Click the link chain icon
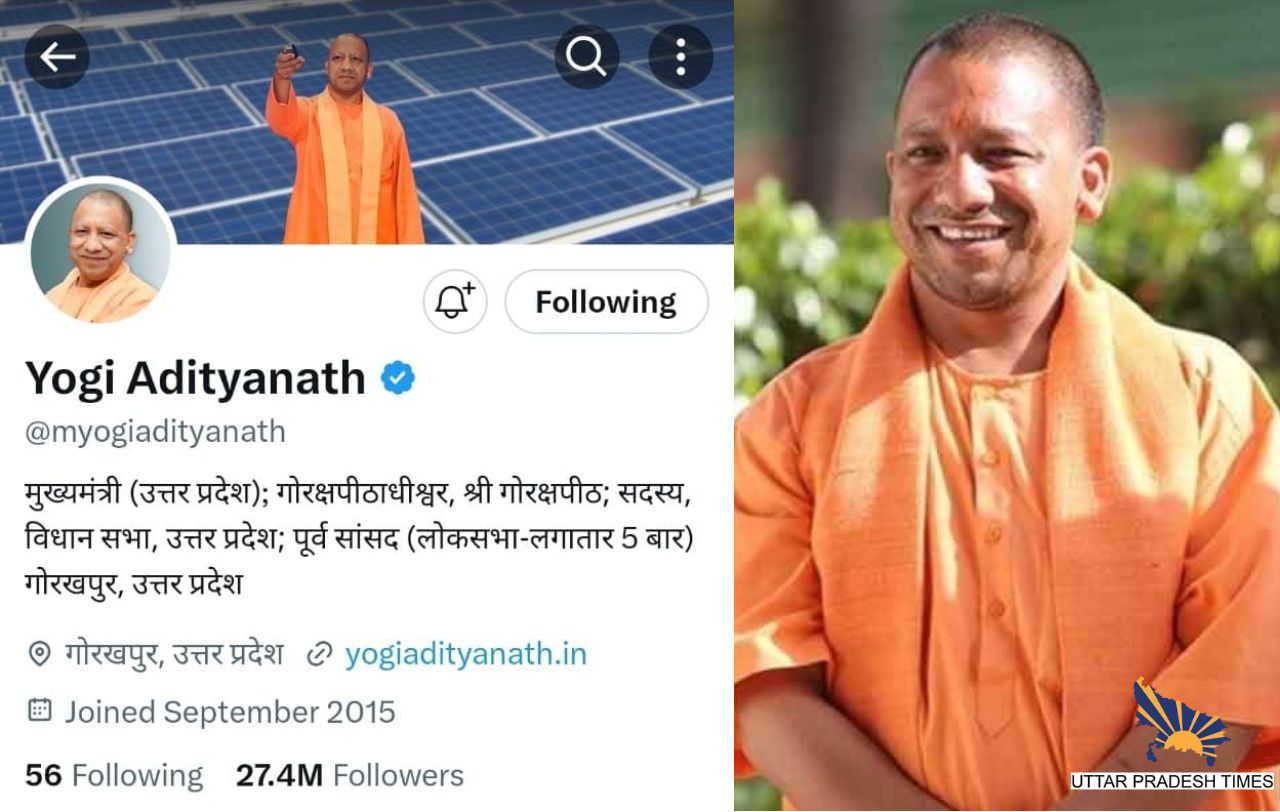The width and height of the screenshot is (1280, 812). [319, 655]
